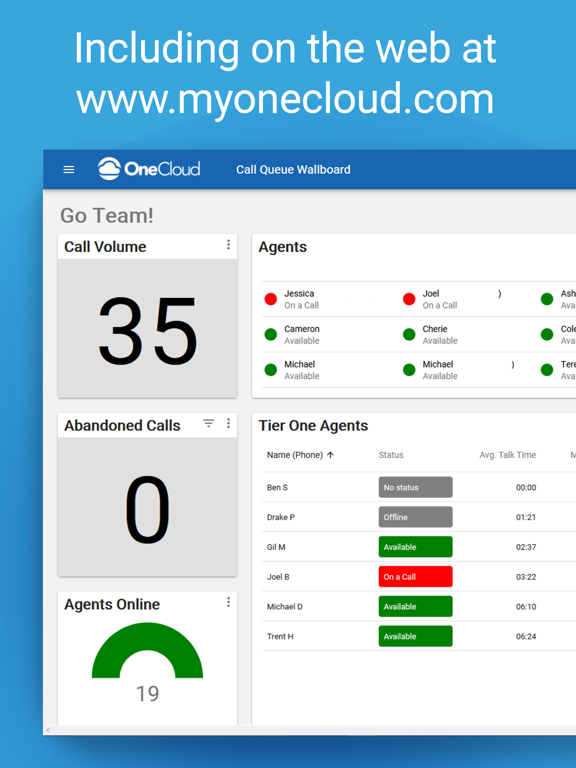Screen dimensions: 576x768
Task: Click the Call Volume card title
Action: coord(105,247)
